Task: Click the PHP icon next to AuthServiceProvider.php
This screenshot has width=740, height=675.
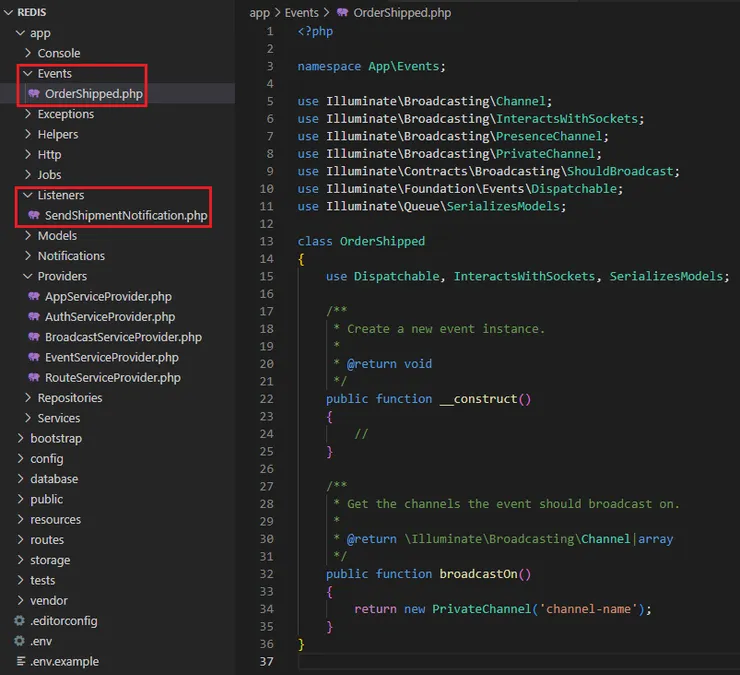Action: coord(34,317)
